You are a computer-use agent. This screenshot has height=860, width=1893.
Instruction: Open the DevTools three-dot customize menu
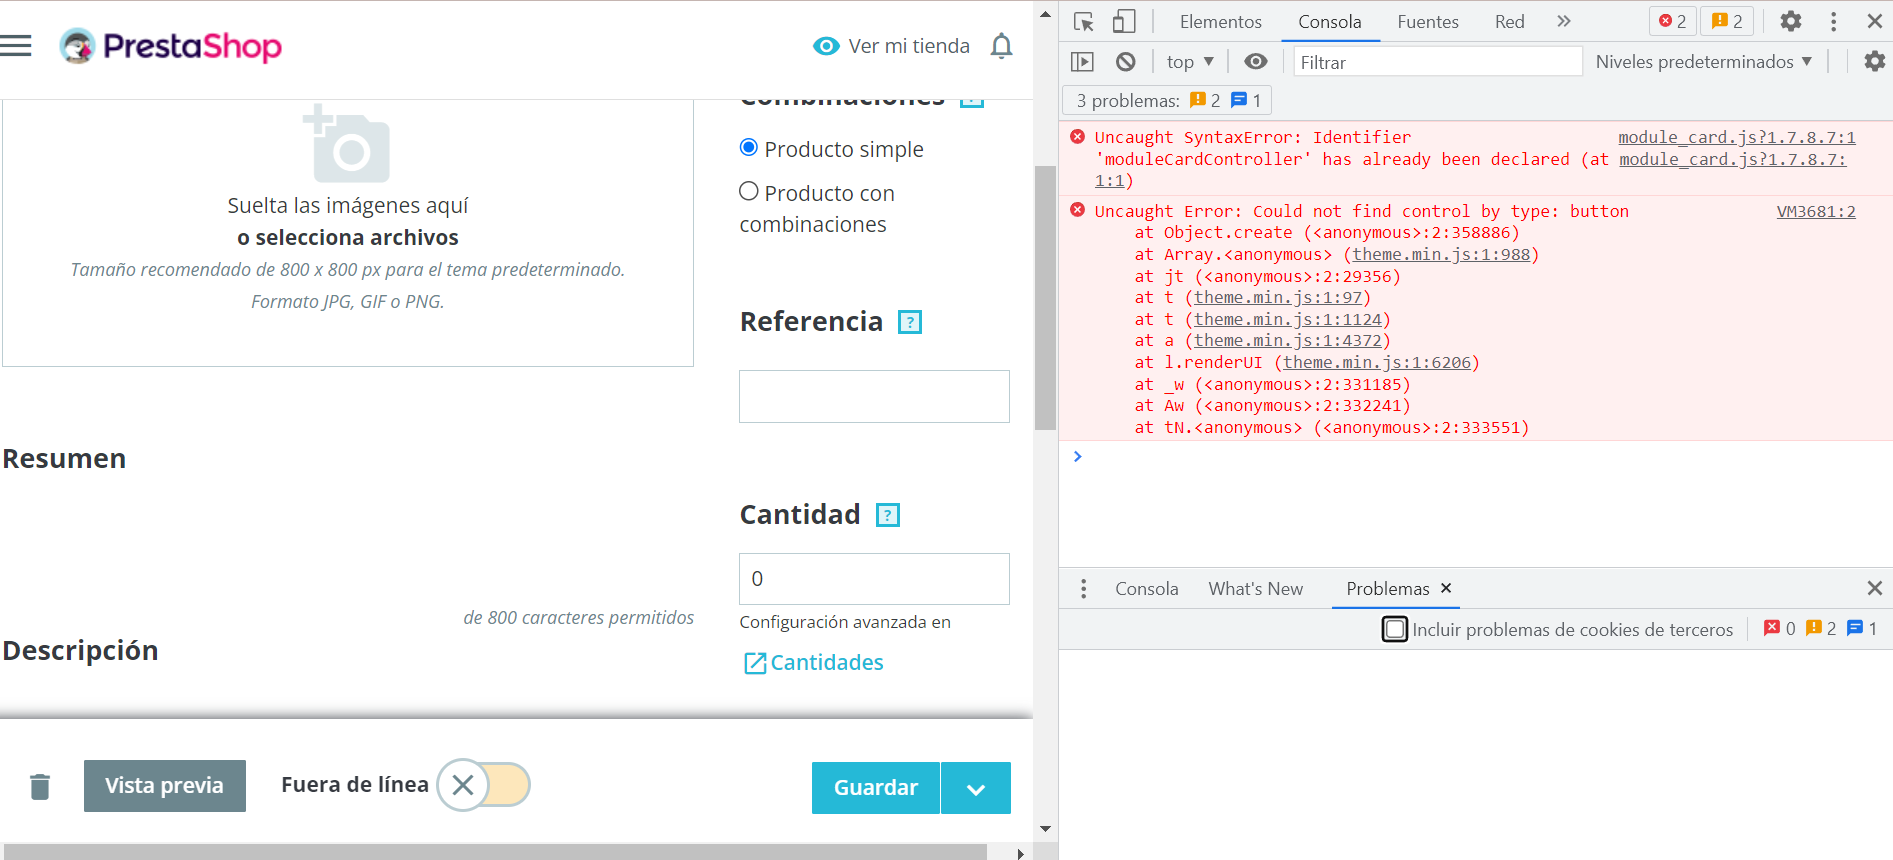(x=1833, y=21)
